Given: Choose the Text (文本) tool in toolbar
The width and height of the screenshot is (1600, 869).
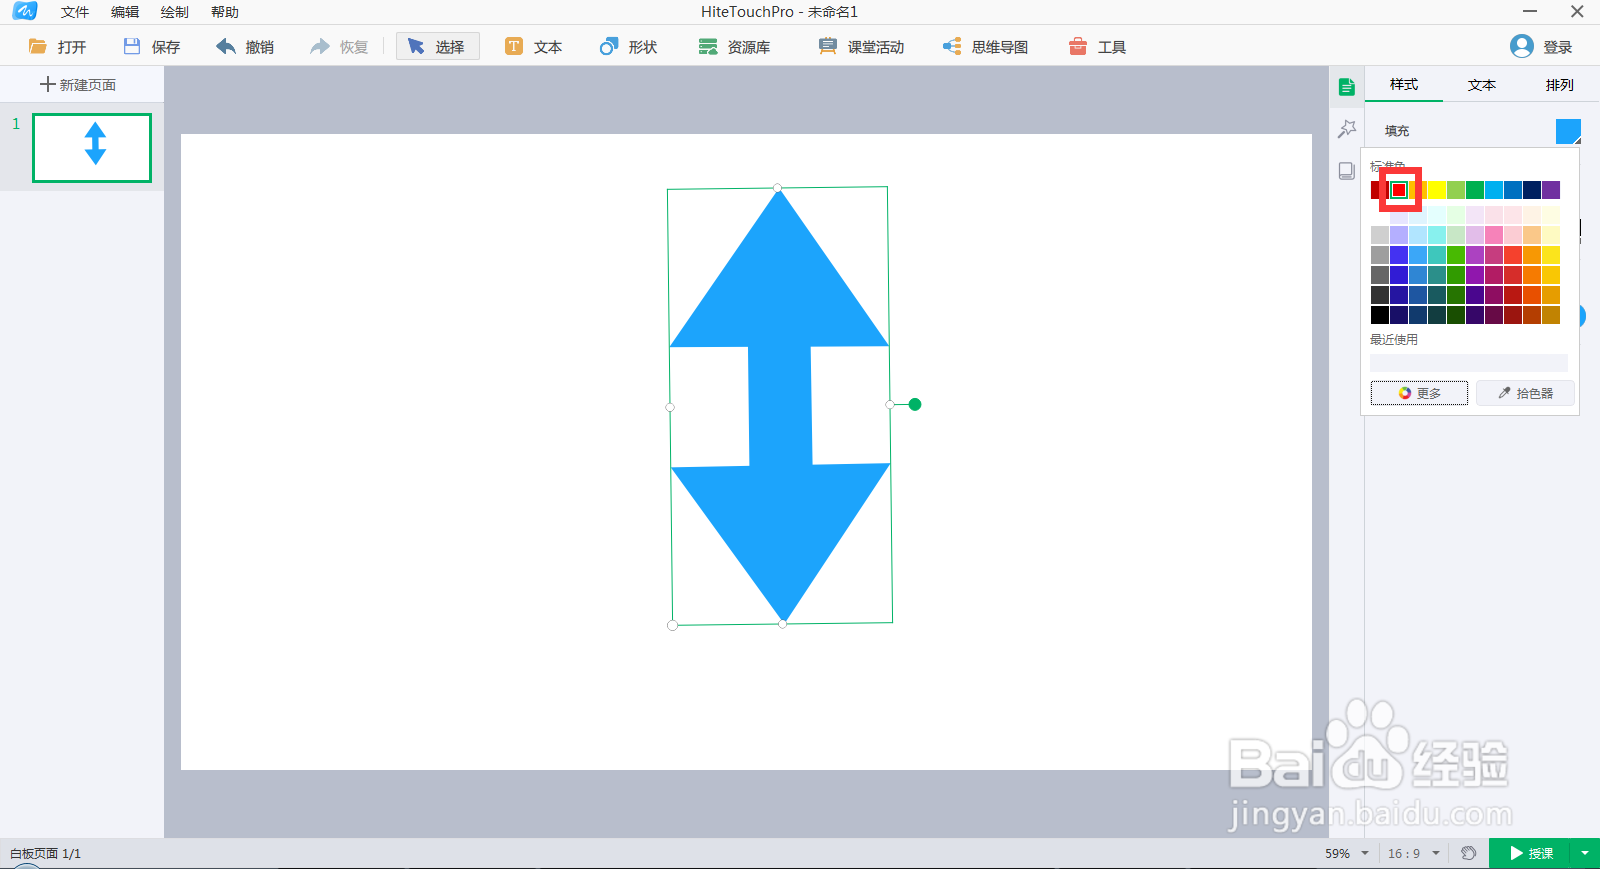Looking at the screenshot, I should point(534,47).
